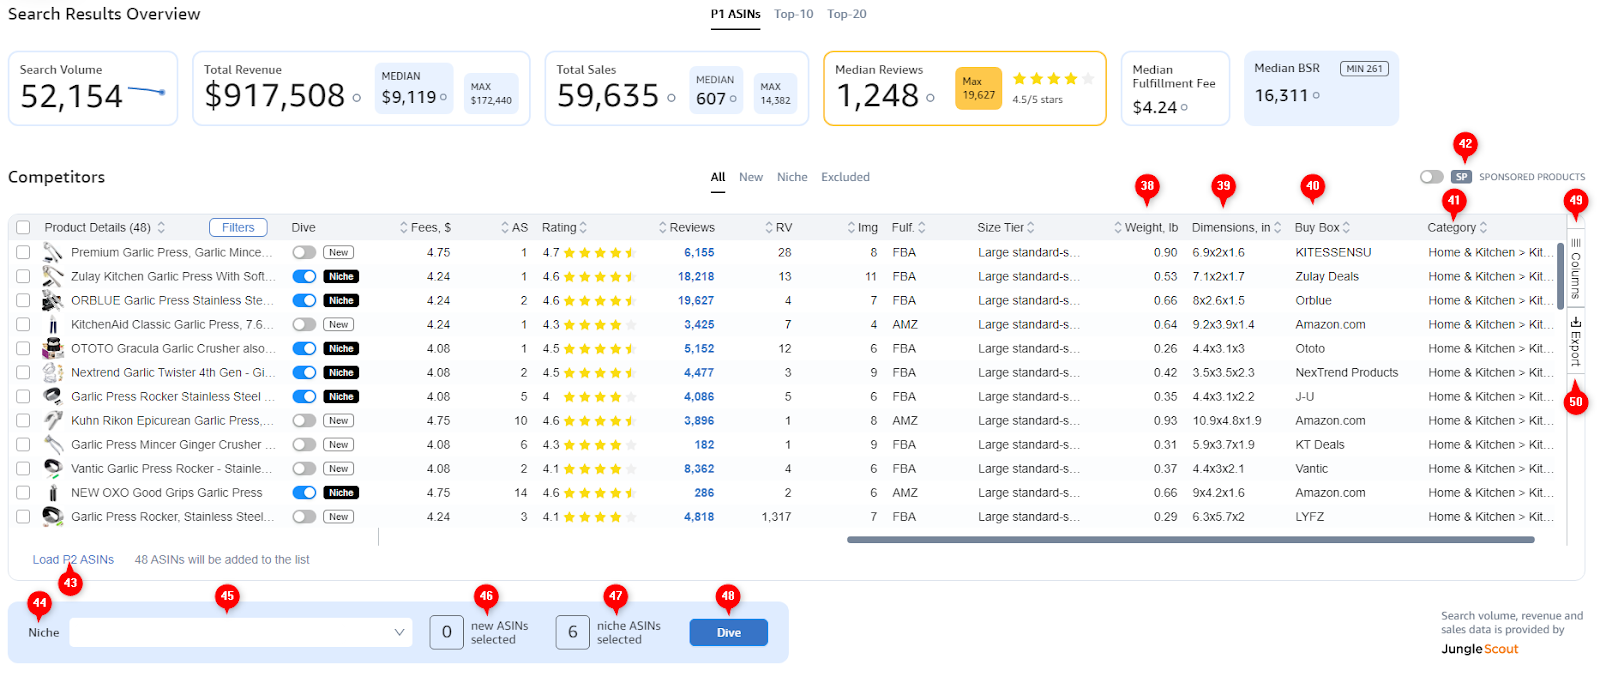This screenshot has height=677, width=1600.
Task: Click the Load P2 ASINs link
Action: click(73, 560)
